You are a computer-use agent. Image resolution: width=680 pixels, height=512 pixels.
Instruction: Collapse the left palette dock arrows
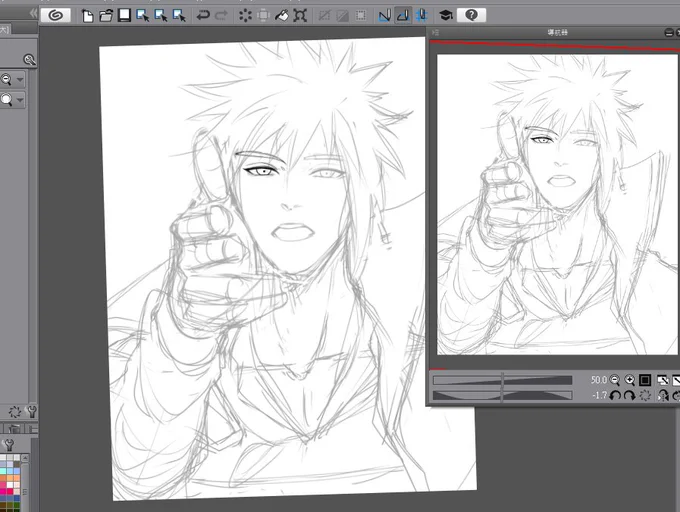(x=33, y=13)
